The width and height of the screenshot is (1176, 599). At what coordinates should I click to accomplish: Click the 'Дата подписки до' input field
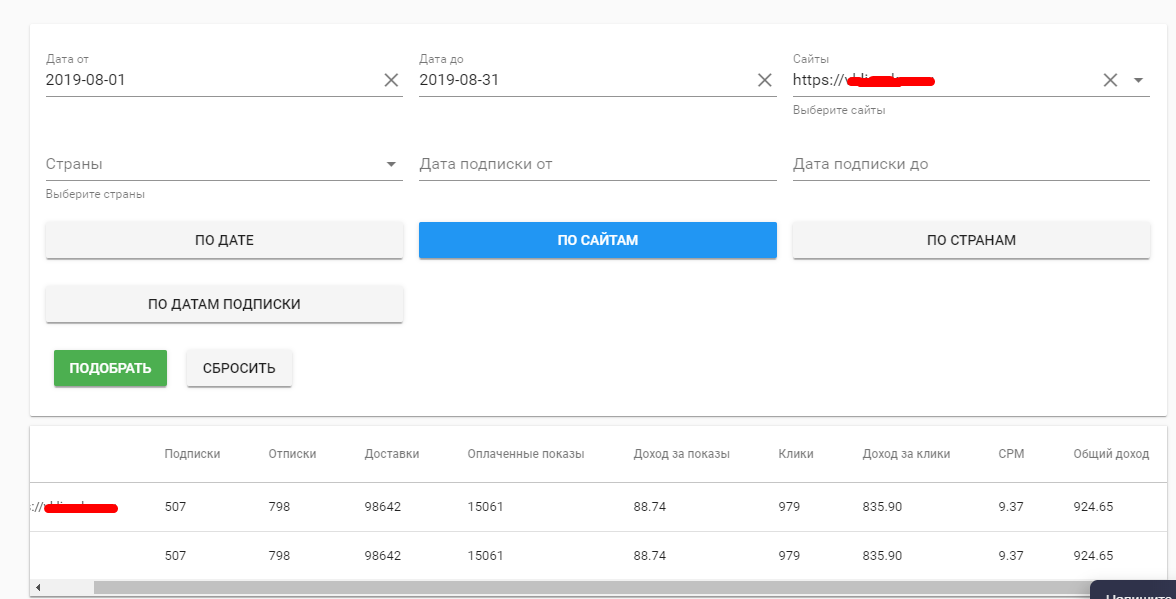click(x=970, y=164)
